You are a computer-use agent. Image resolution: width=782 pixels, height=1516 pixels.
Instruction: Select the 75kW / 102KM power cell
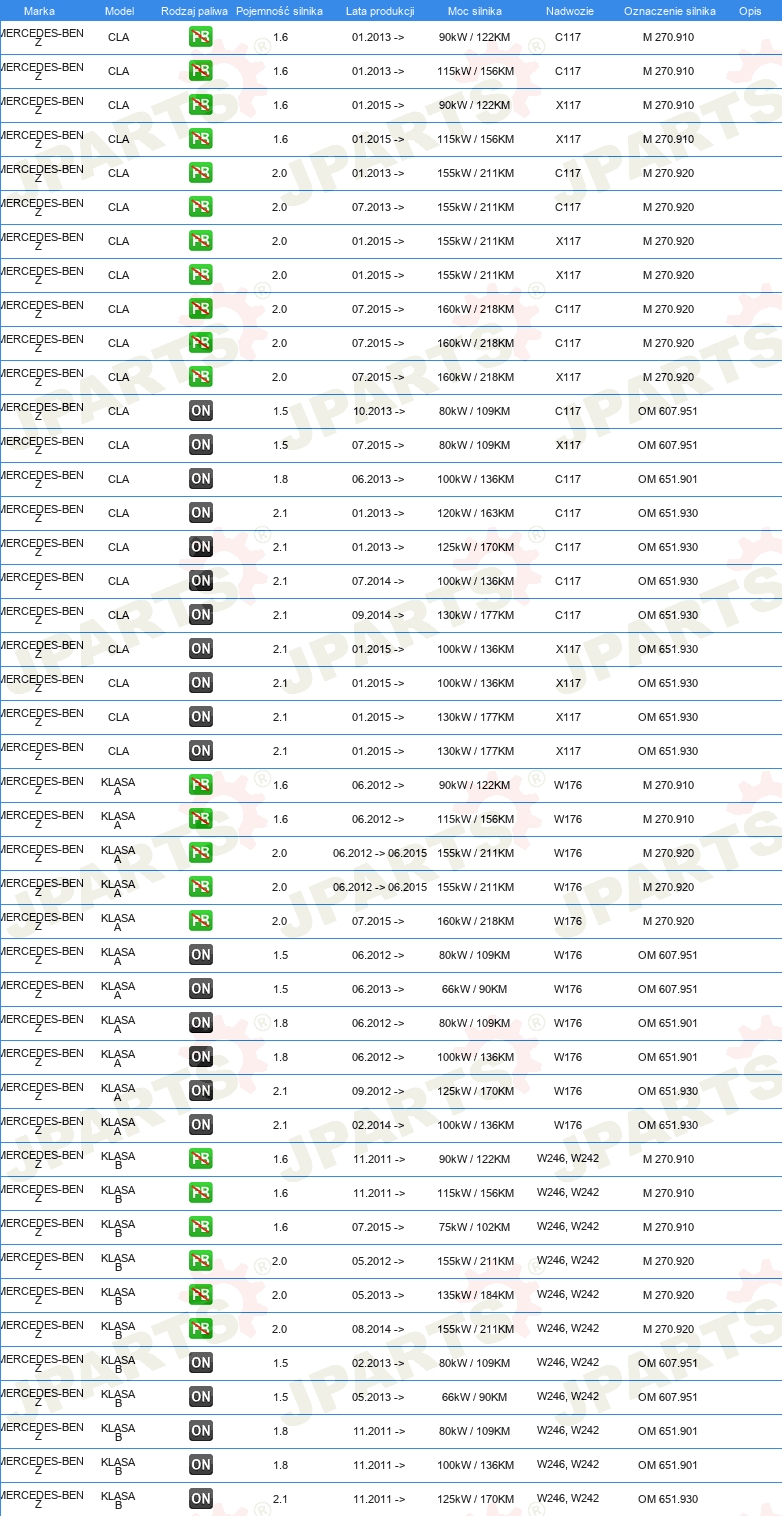pyautogui.click(x=476, y=1227)
